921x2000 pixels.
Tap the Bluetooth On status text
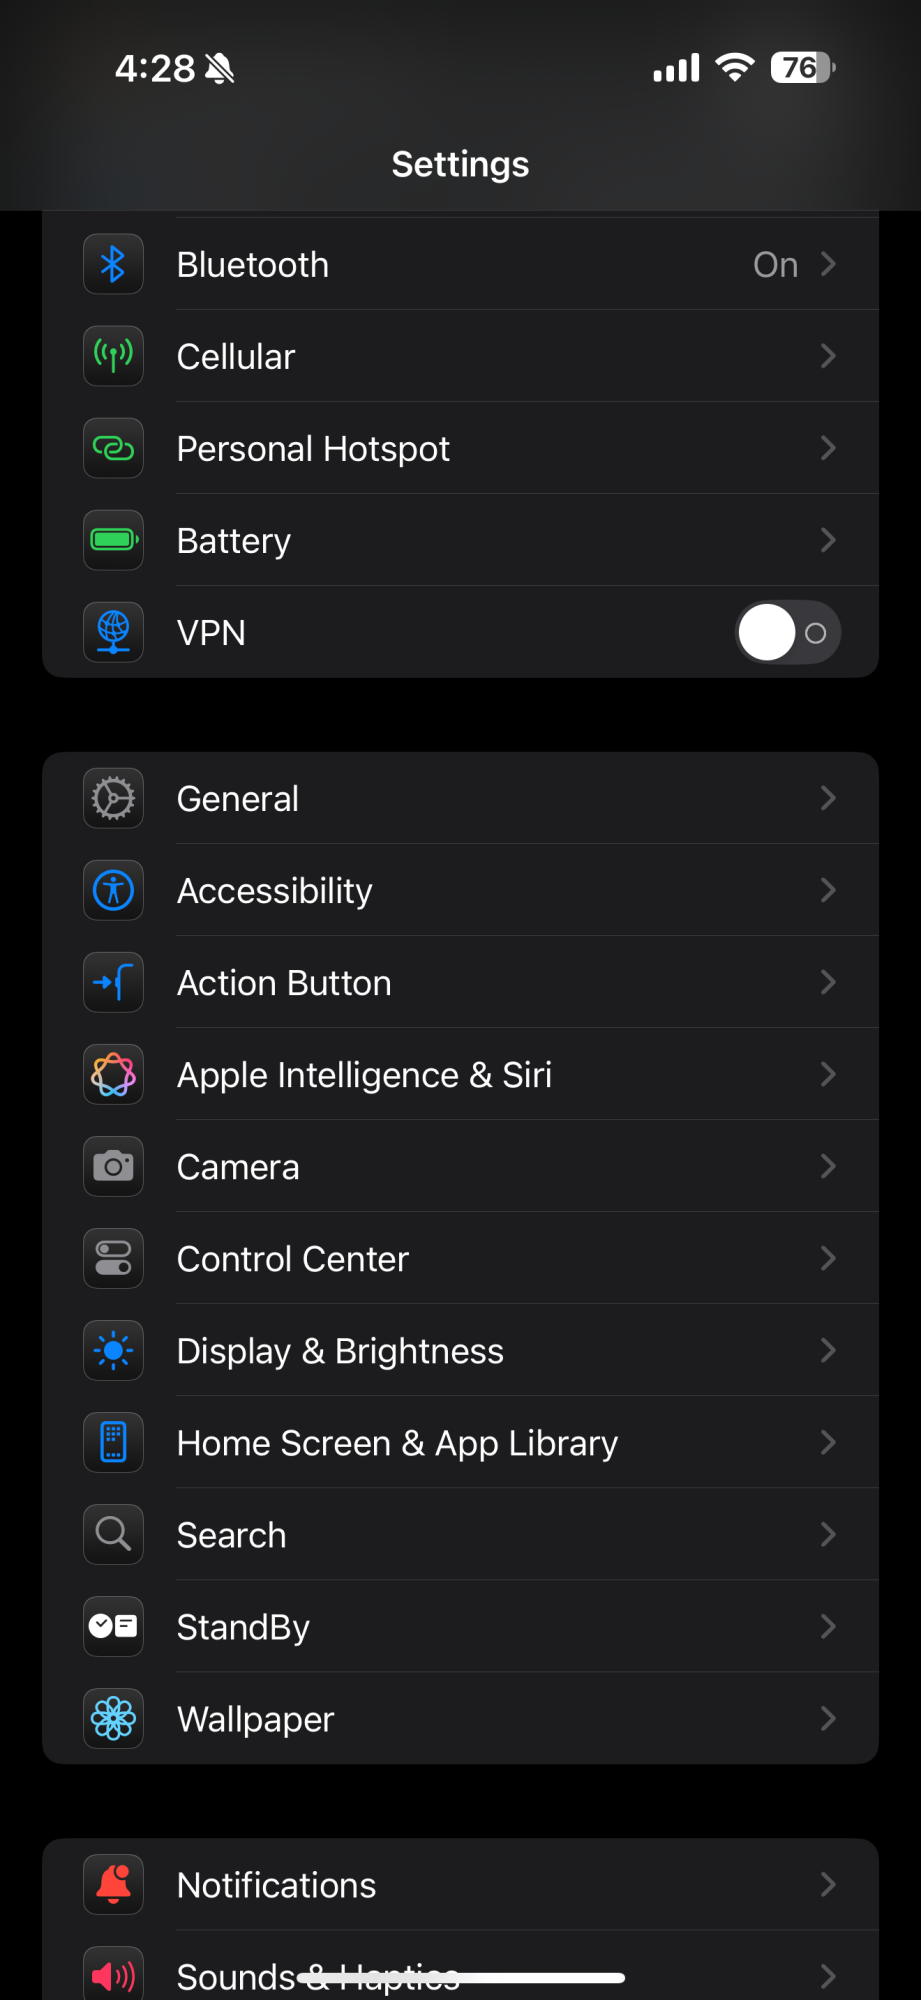pyautogui.click(x=775, y=265)
